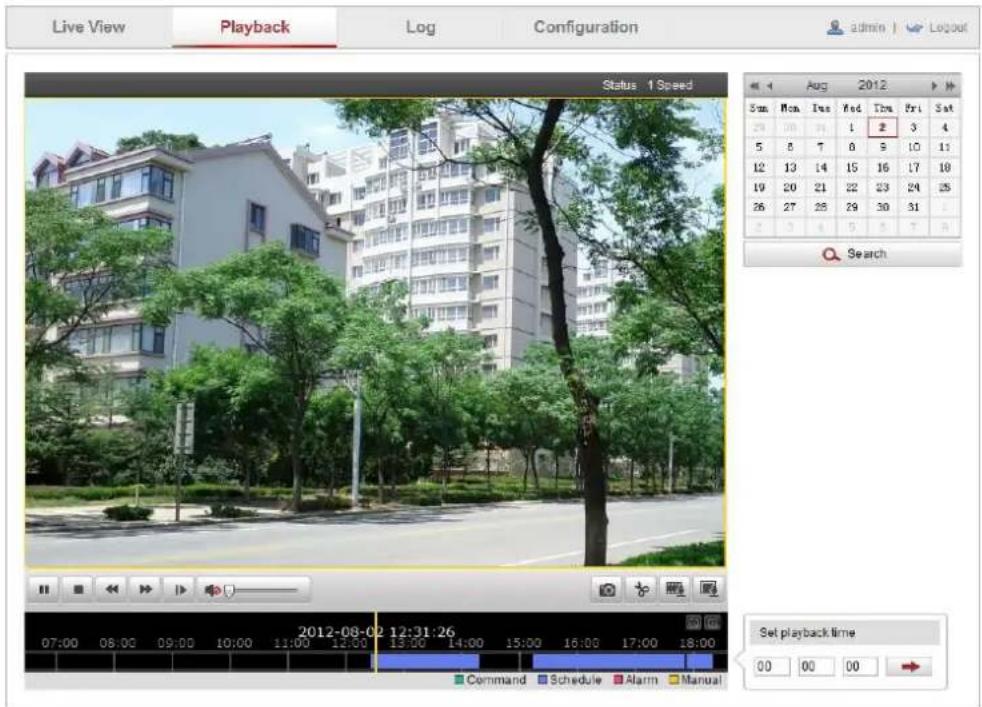Viewport: 982px width, 707px height.
Task: Open captured picture download icon
Action: tap(709, 589)
